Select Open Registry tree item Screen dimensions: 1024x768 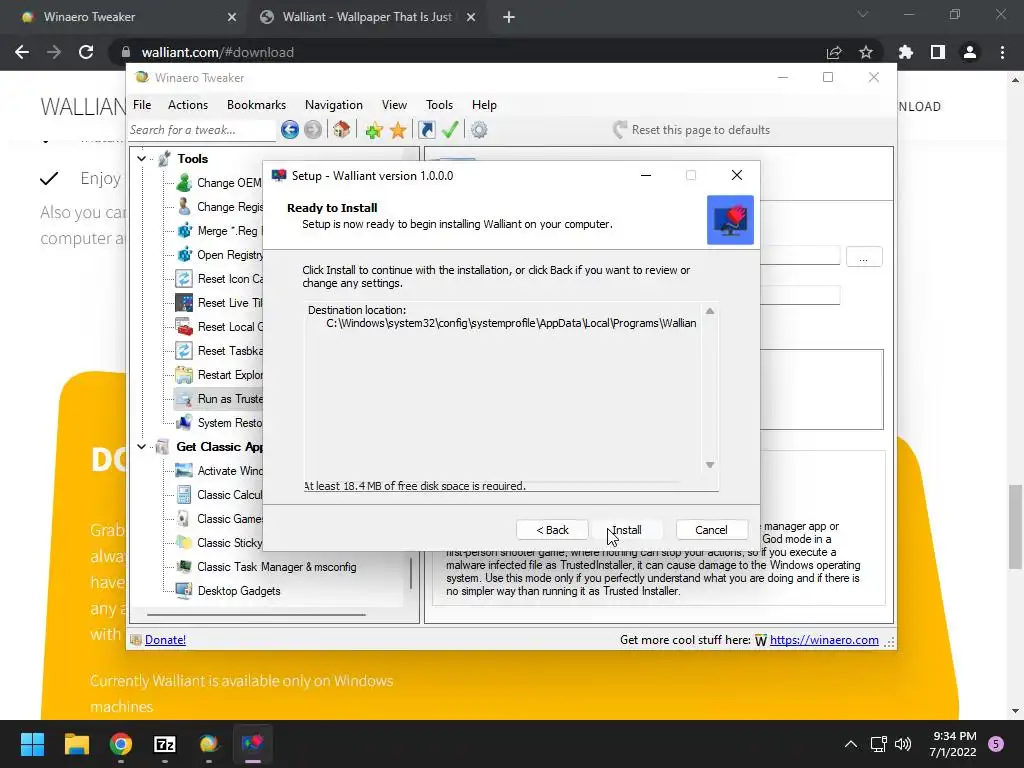coord(219,255)
